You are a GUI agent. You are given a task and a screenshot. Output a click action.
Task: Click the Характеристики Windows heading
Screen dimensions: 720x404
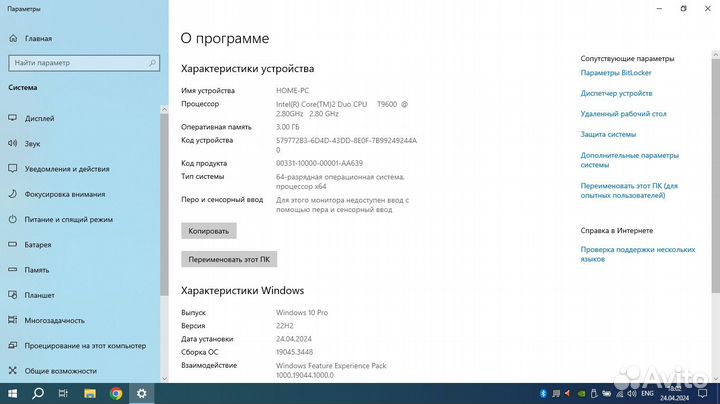(242, 291)
